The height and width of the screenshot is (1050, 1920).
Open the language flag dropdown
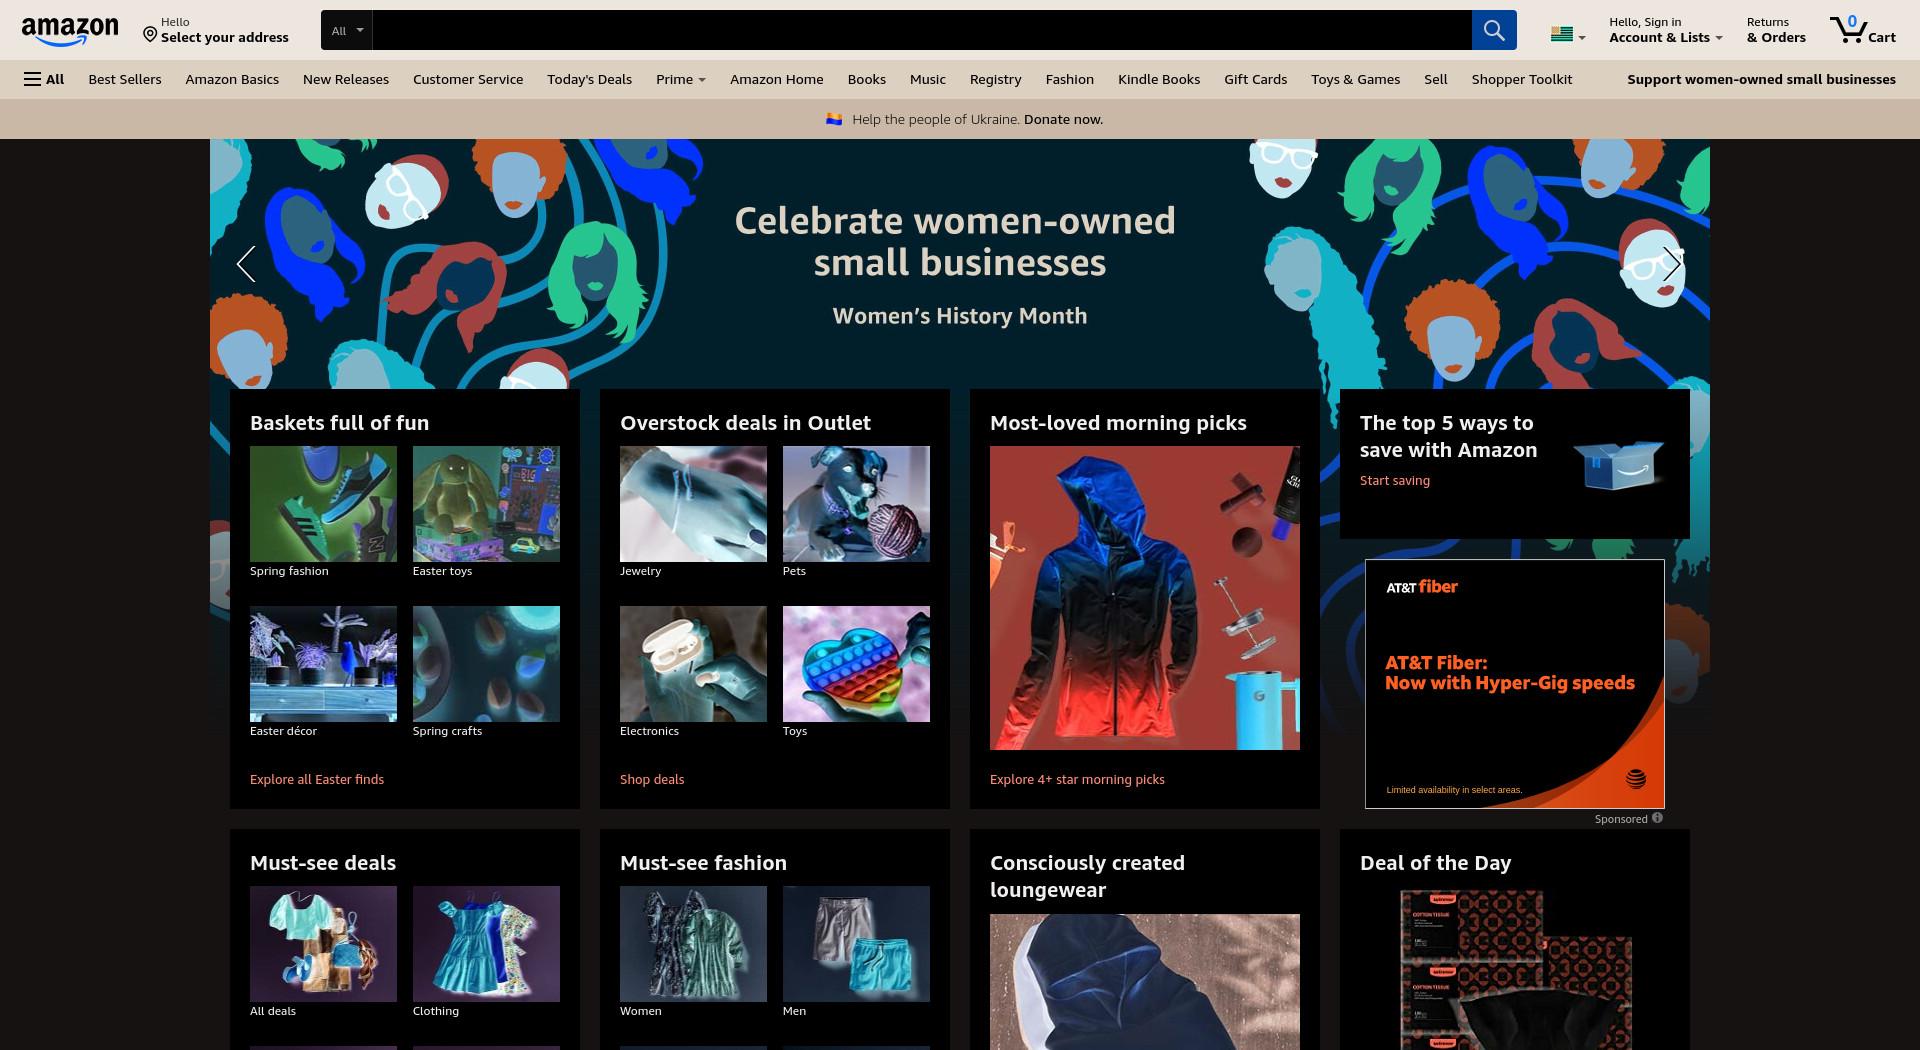(x=1567, y=35)
